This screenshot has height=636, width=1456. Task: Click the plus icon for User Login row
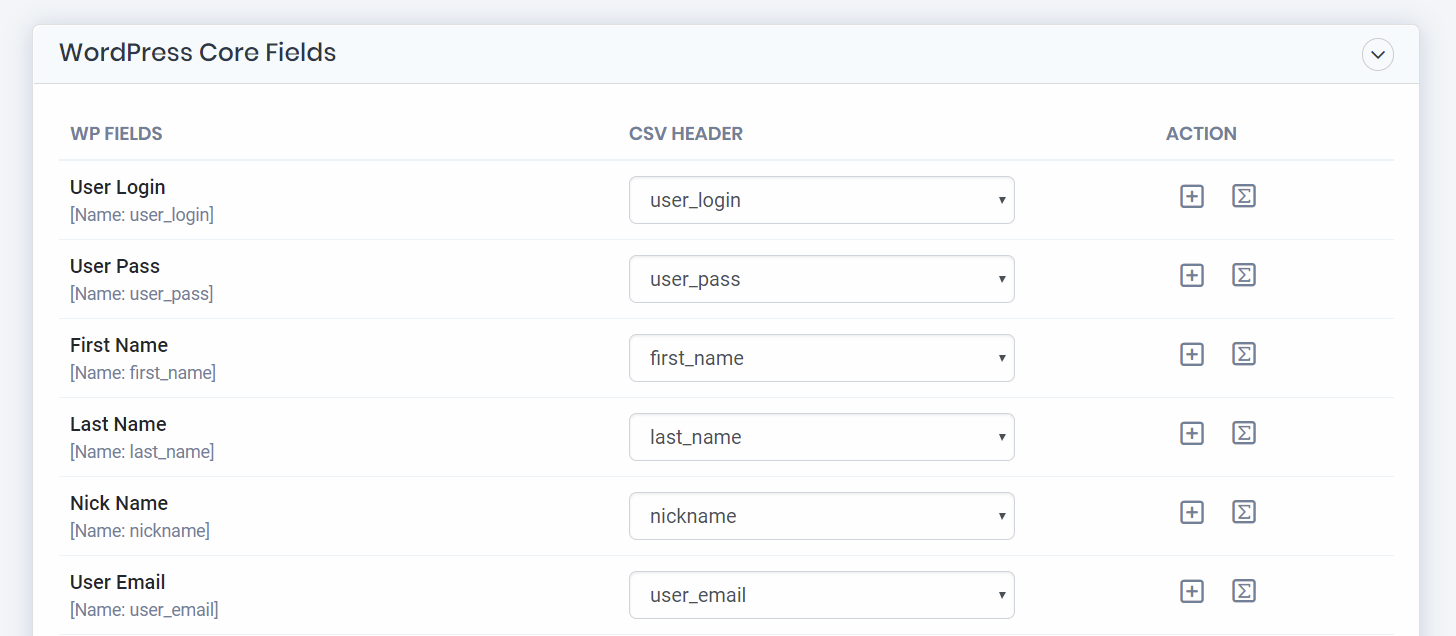(x=1191, y=196)
